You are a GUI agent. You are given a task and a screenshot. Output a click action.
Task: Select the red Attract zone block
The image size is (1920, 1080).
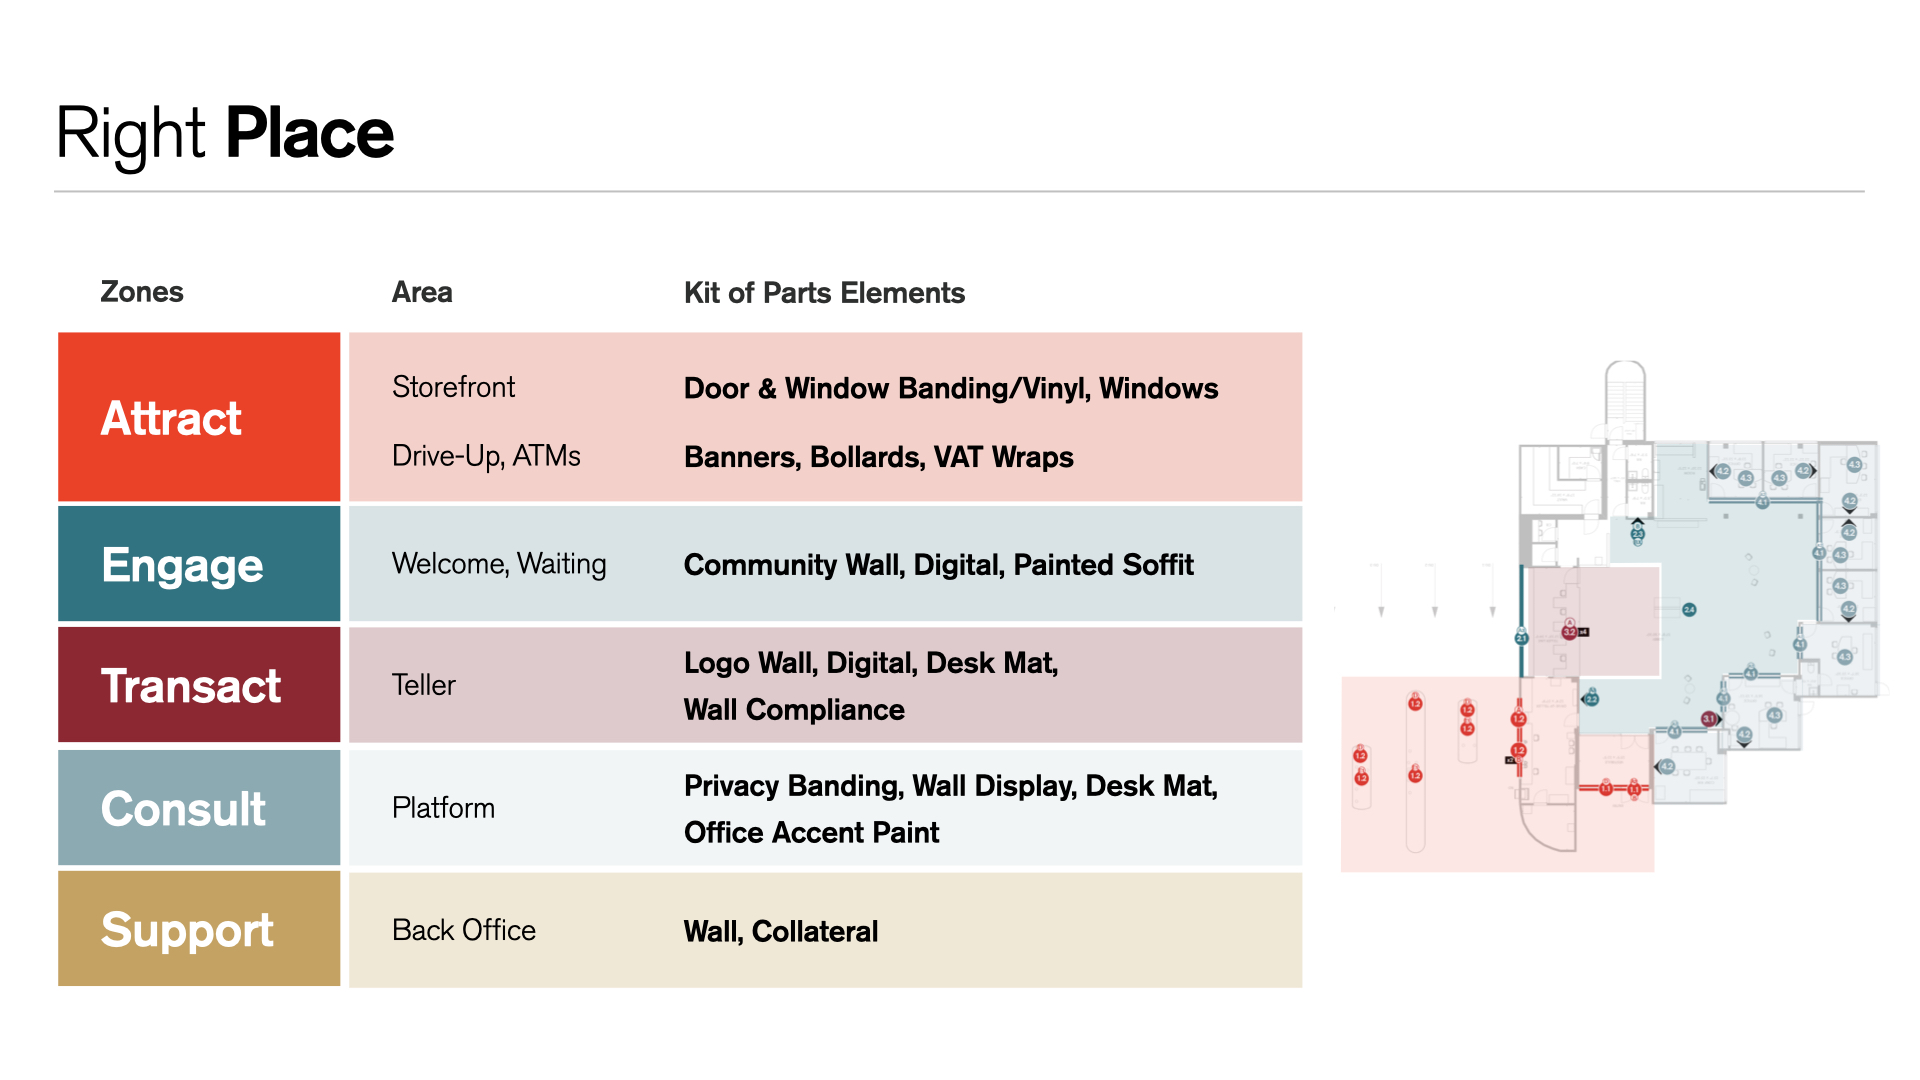coord(199,417)
